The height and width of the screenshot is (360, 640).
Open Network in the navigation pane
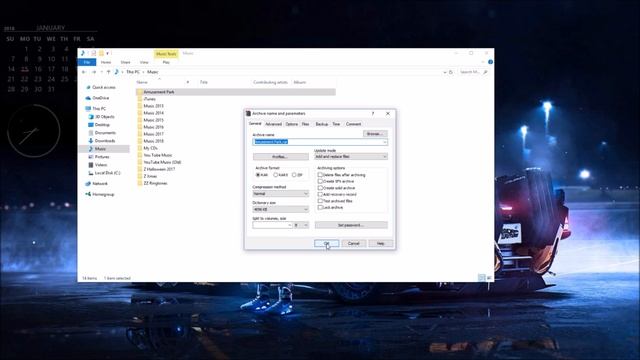click(x=100, y=184)
